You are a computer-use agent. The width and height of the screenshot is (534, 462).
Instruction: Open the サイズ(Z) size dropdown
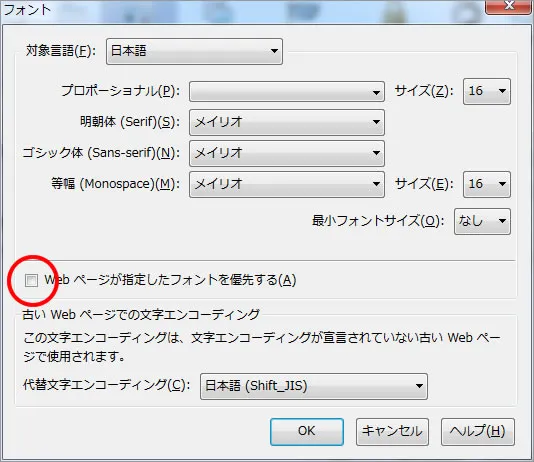pyautogui.click(x=487, y=91)
